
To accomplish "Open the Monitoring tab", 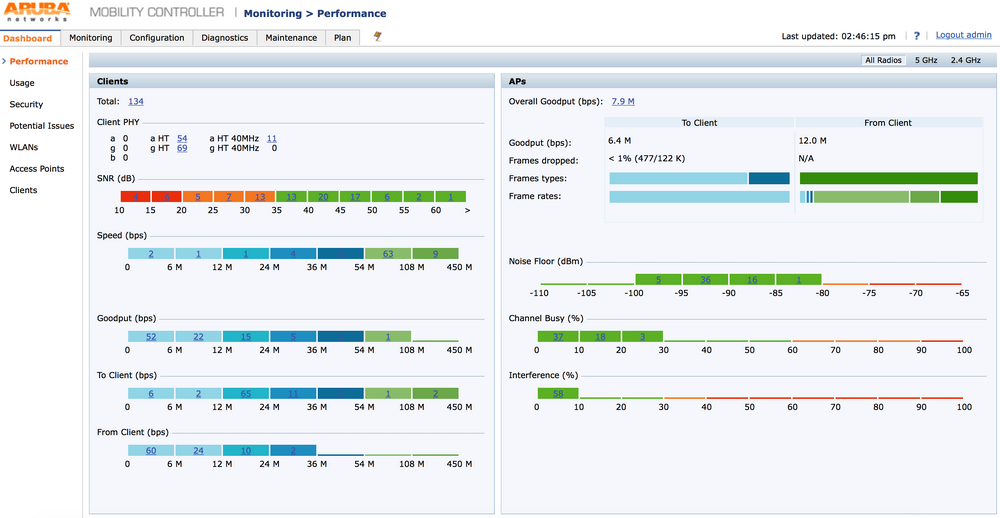I will pos(91,38).
